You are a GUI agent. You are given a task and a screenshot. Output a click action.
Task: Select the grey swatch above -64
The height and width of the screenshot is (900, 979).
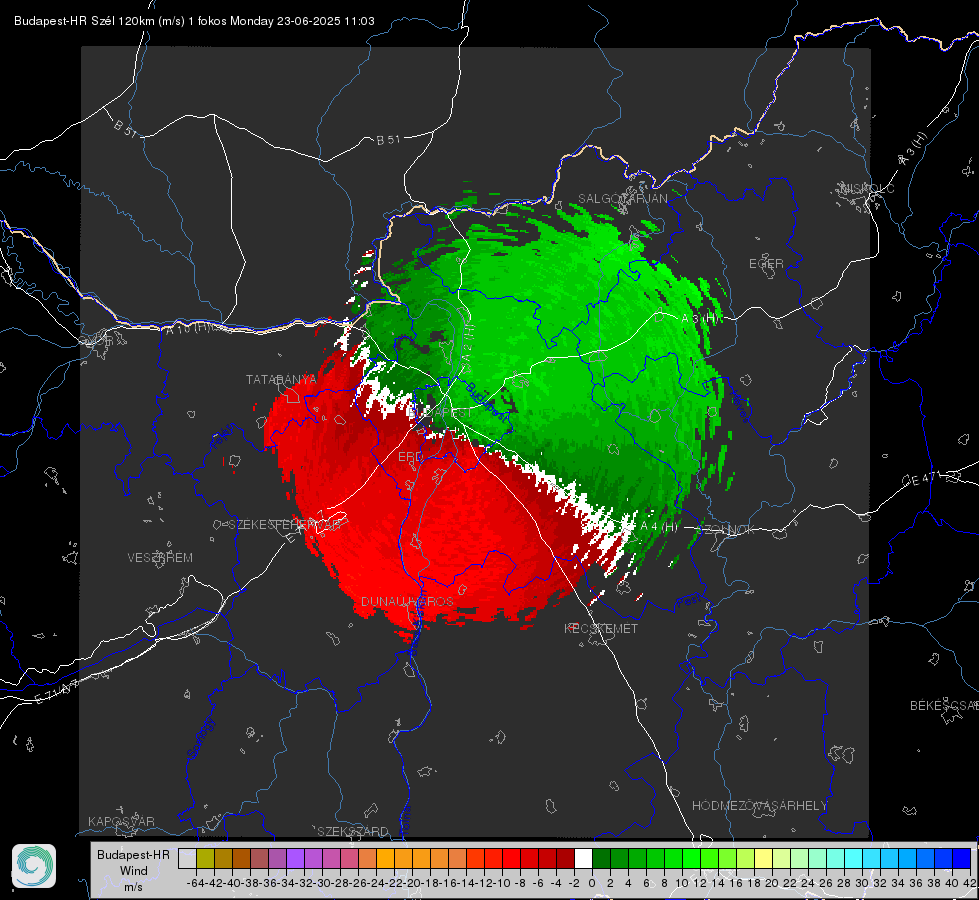[x=187, y=858]
